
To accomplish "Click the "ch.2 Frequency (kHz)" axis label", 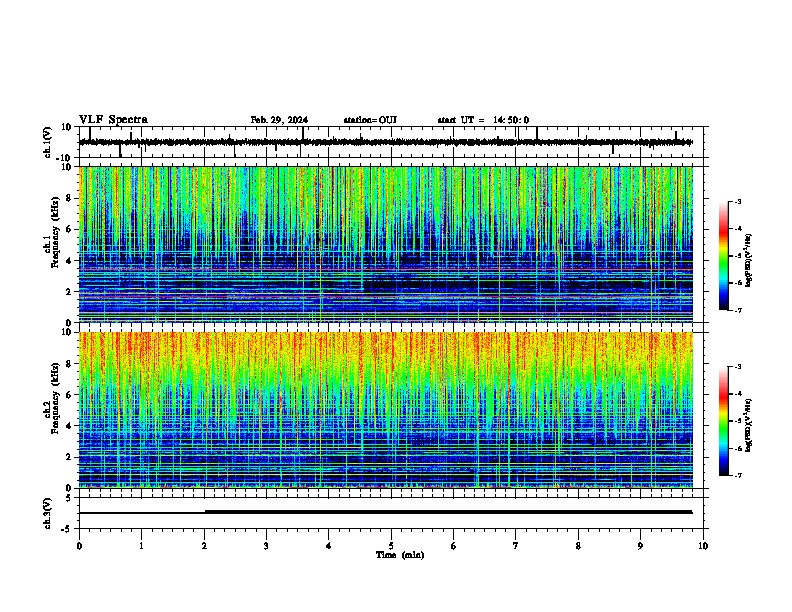I will [x=50, y=398].
